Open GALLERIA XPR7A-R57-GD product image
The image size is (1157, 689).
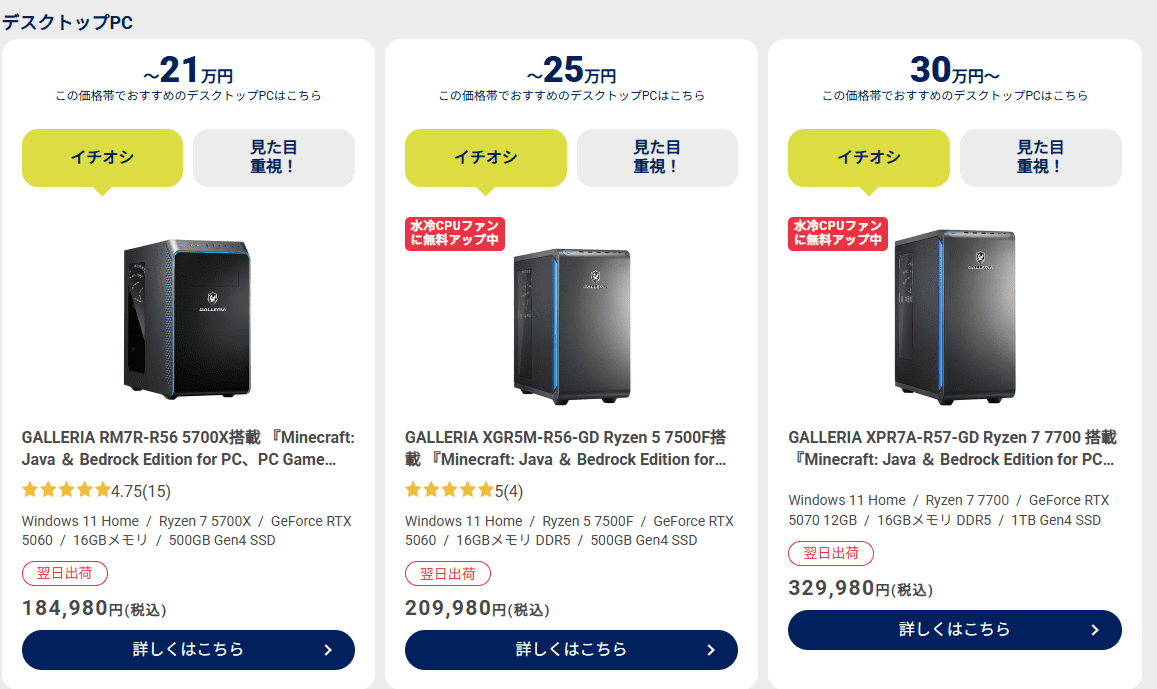coord(955,317)
